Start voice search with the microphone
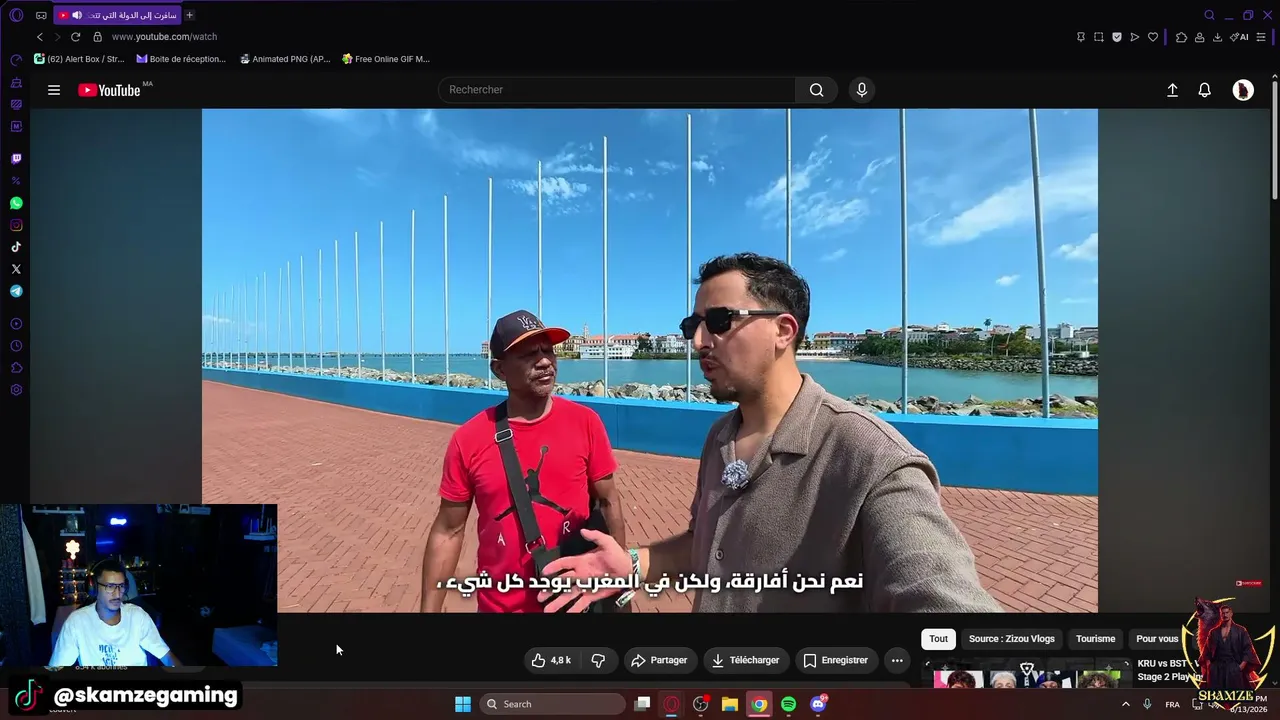 tap(862, 90)
